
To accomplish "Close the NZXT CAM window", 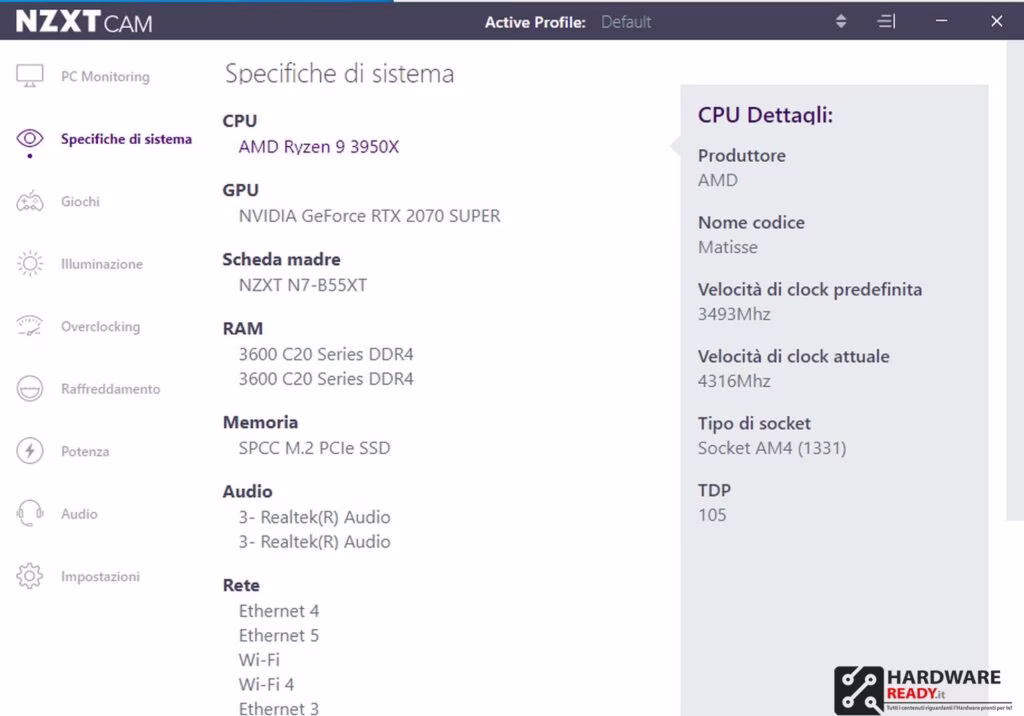I will tap(997, 21).
